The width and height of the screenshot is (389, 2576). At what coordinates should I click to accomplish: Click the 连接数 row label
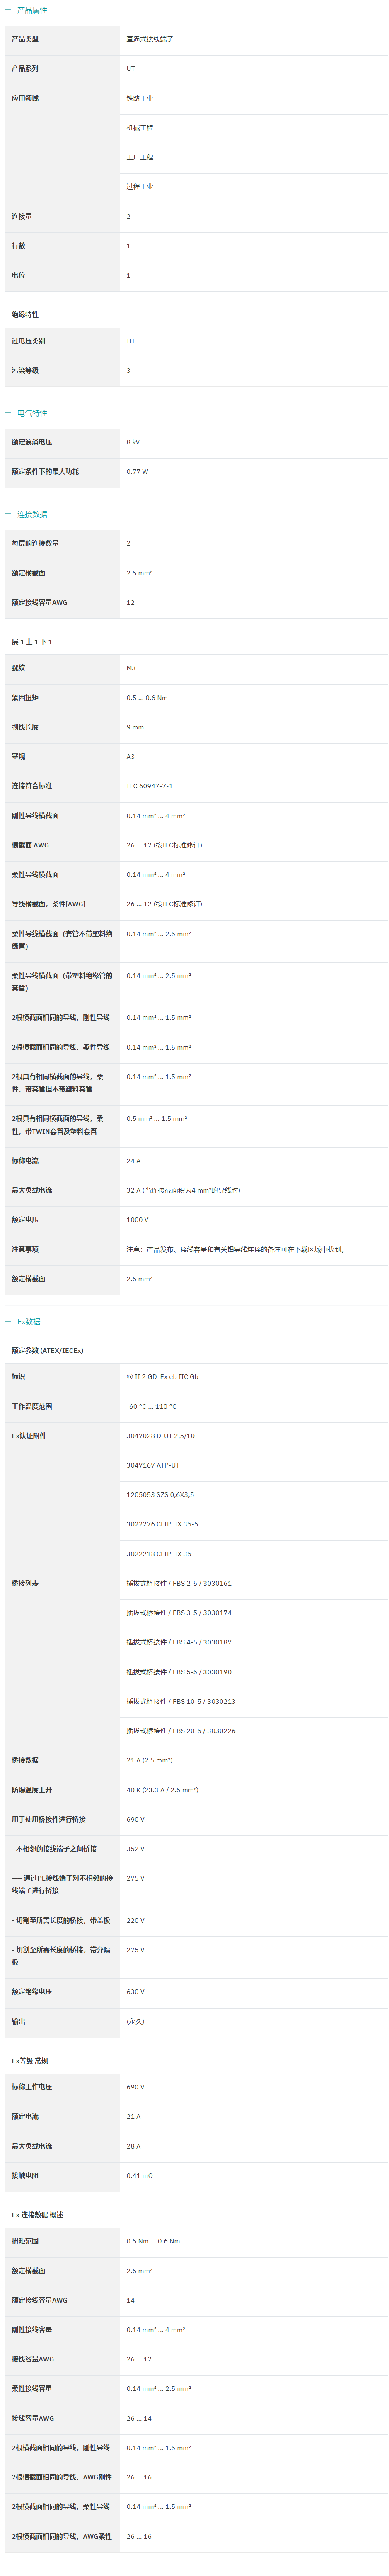(22, 216)
